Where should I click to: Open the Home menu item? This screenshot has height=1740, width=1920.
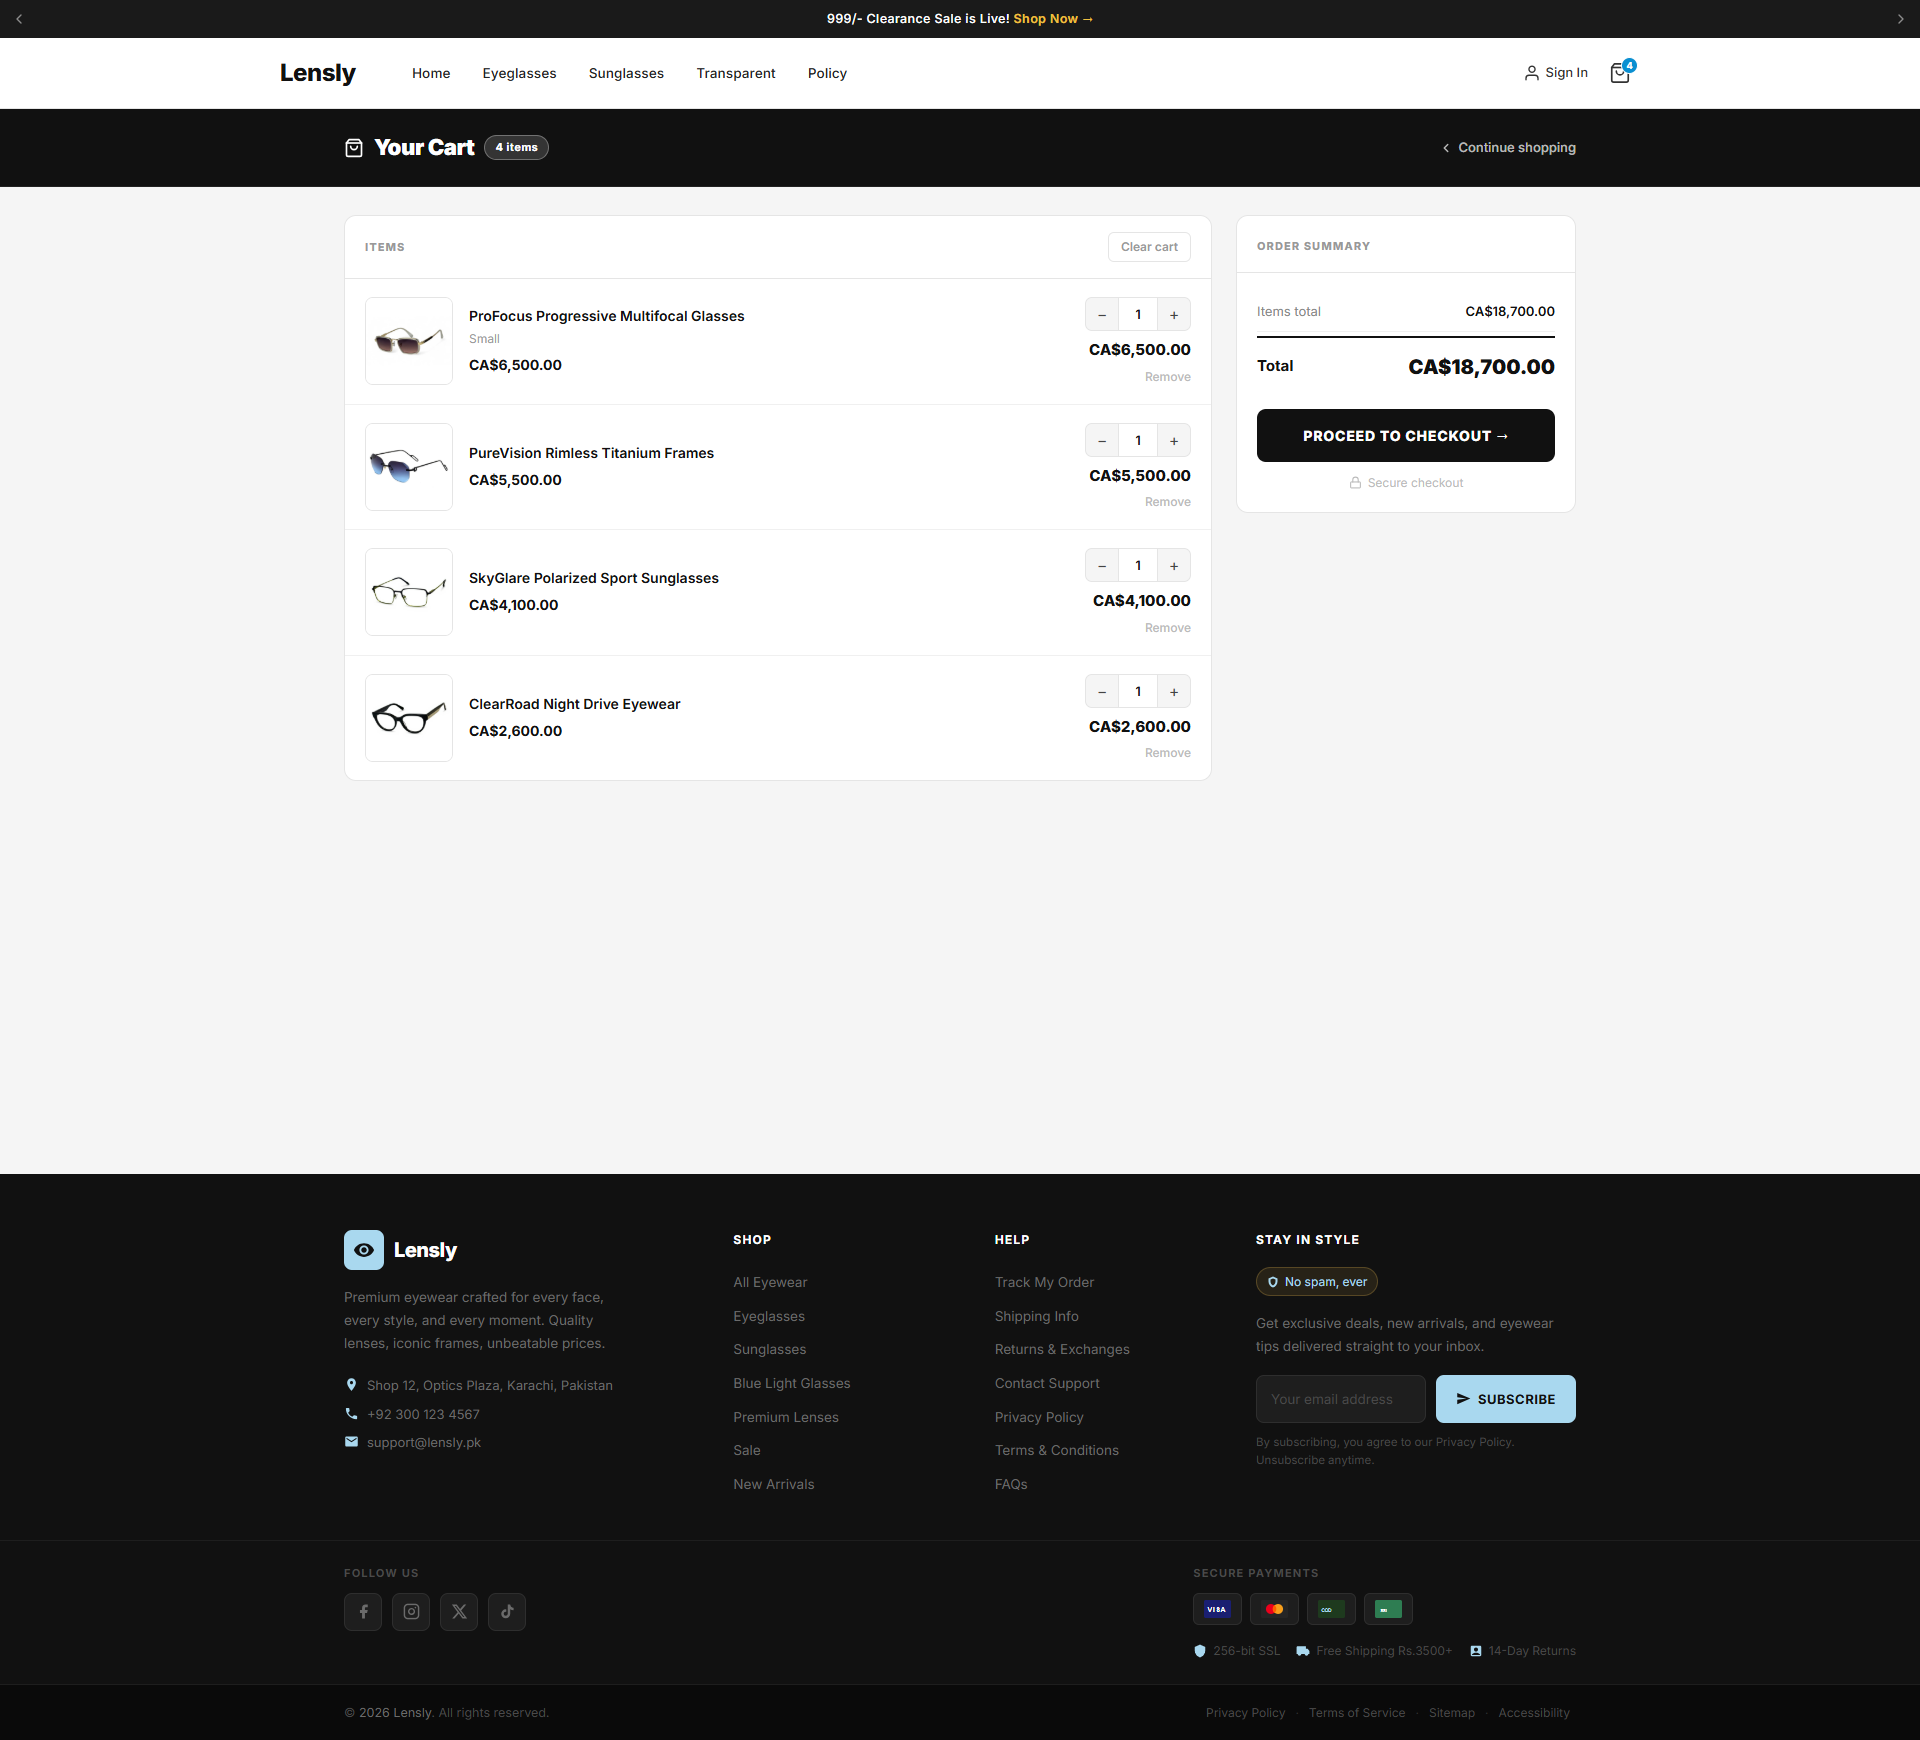pos(431,73)
